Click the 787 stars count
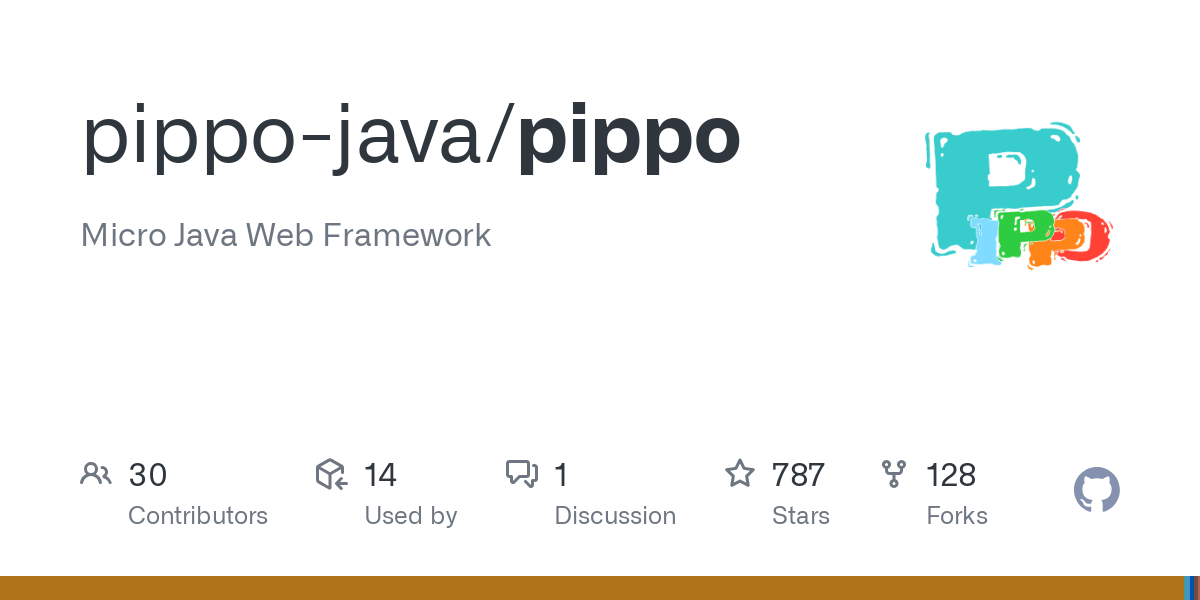This screenshot has width=1200, height=600. (x=798, y=475)
